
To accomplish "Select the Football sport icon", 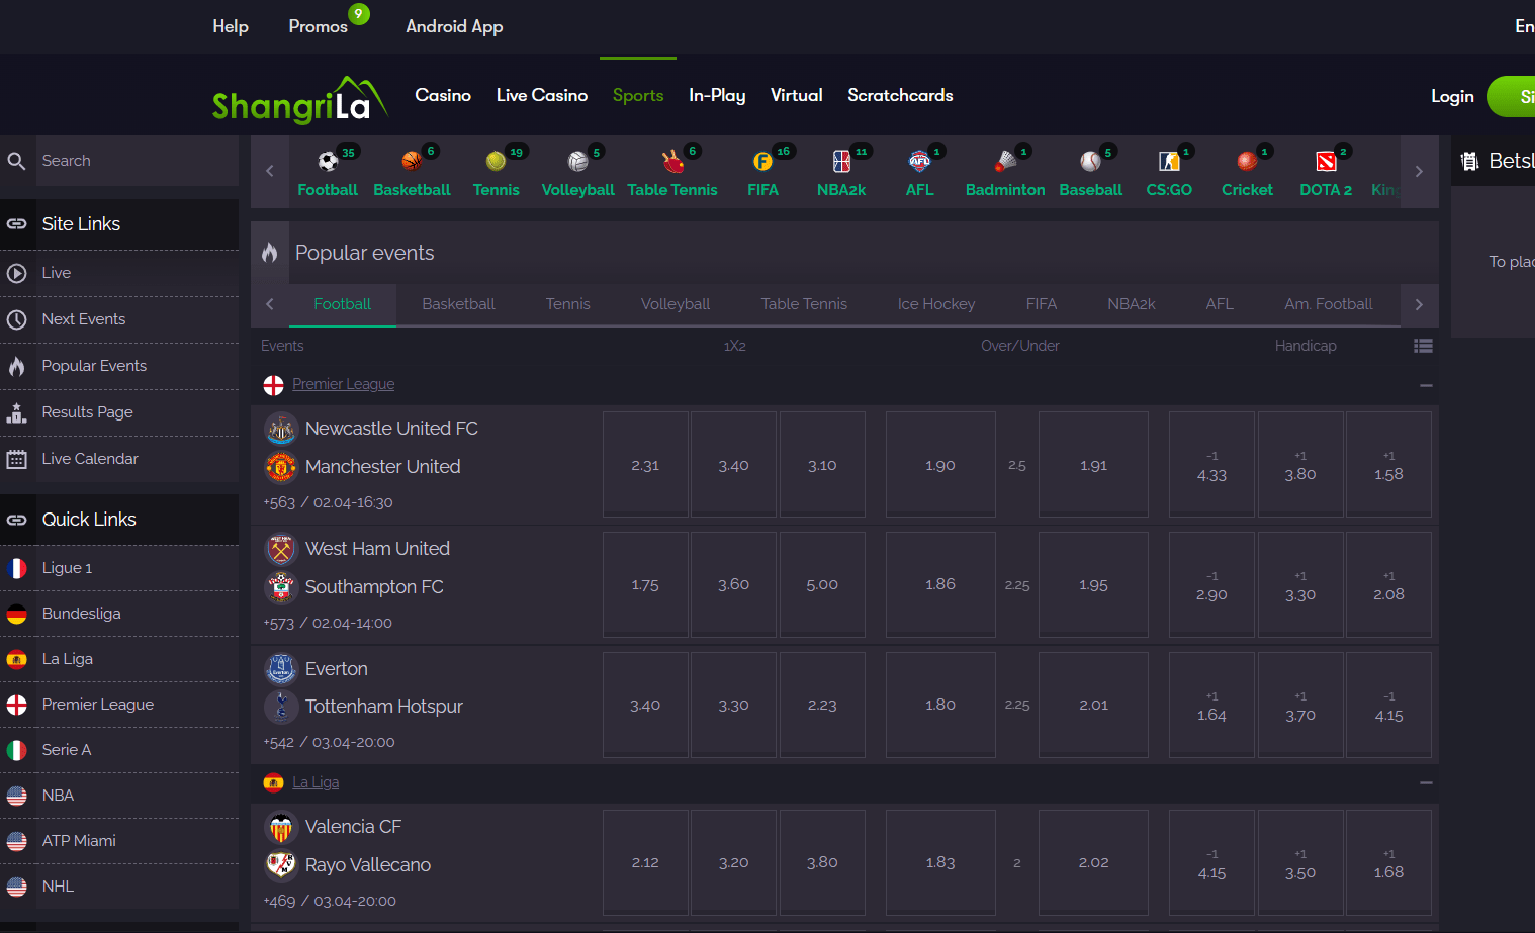I will tap(327, 162).
